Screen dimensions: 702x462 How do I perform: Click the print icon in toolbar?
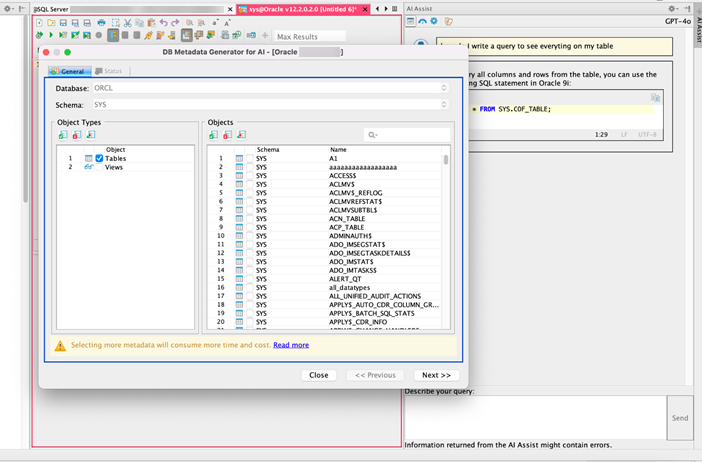pyautogui.click(x=101, y=22)
